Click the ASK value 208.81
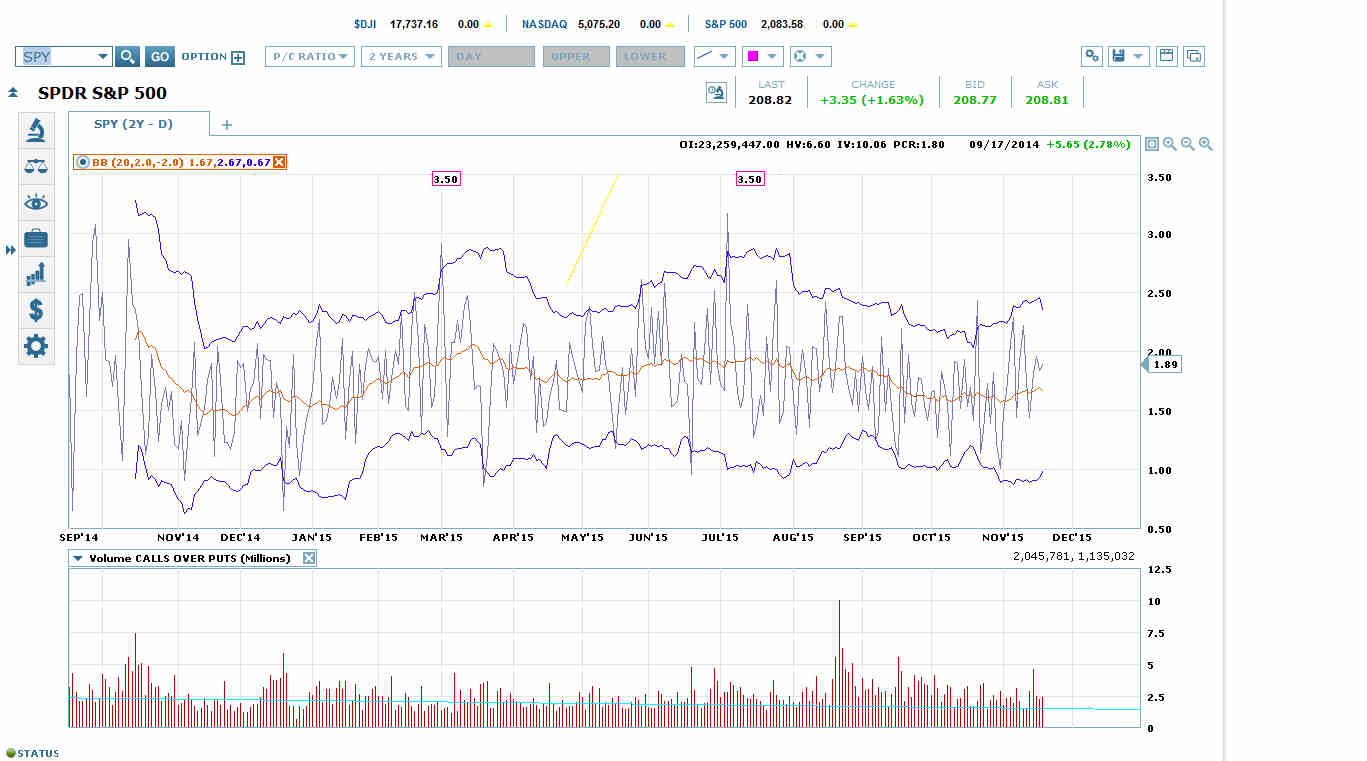 (x=1047, y=100)
